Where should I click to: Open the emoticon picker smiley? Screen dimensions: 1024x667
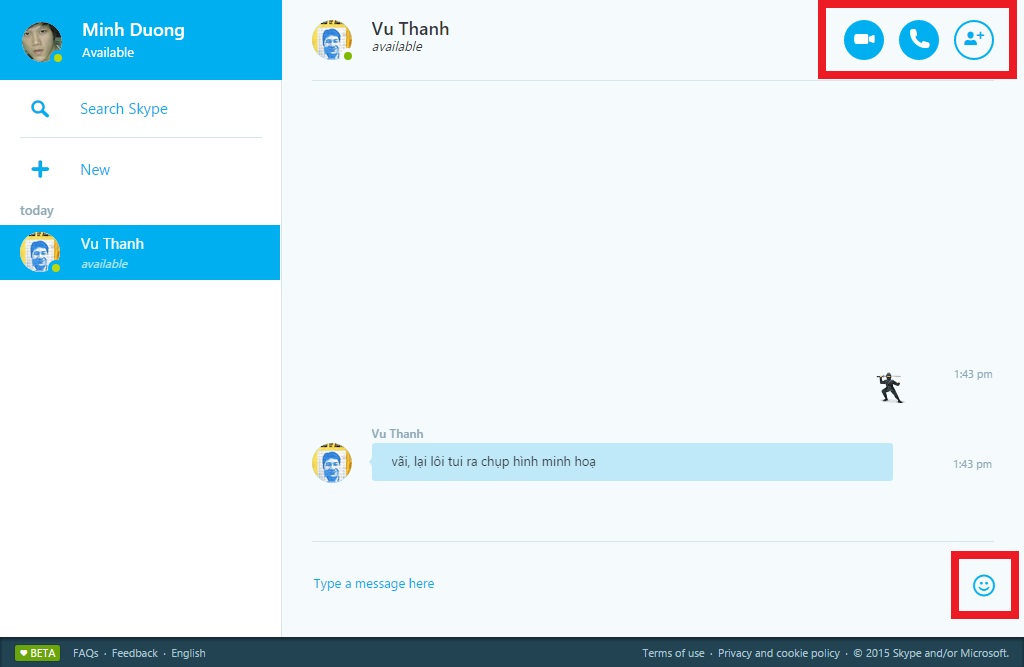[984, 585]
